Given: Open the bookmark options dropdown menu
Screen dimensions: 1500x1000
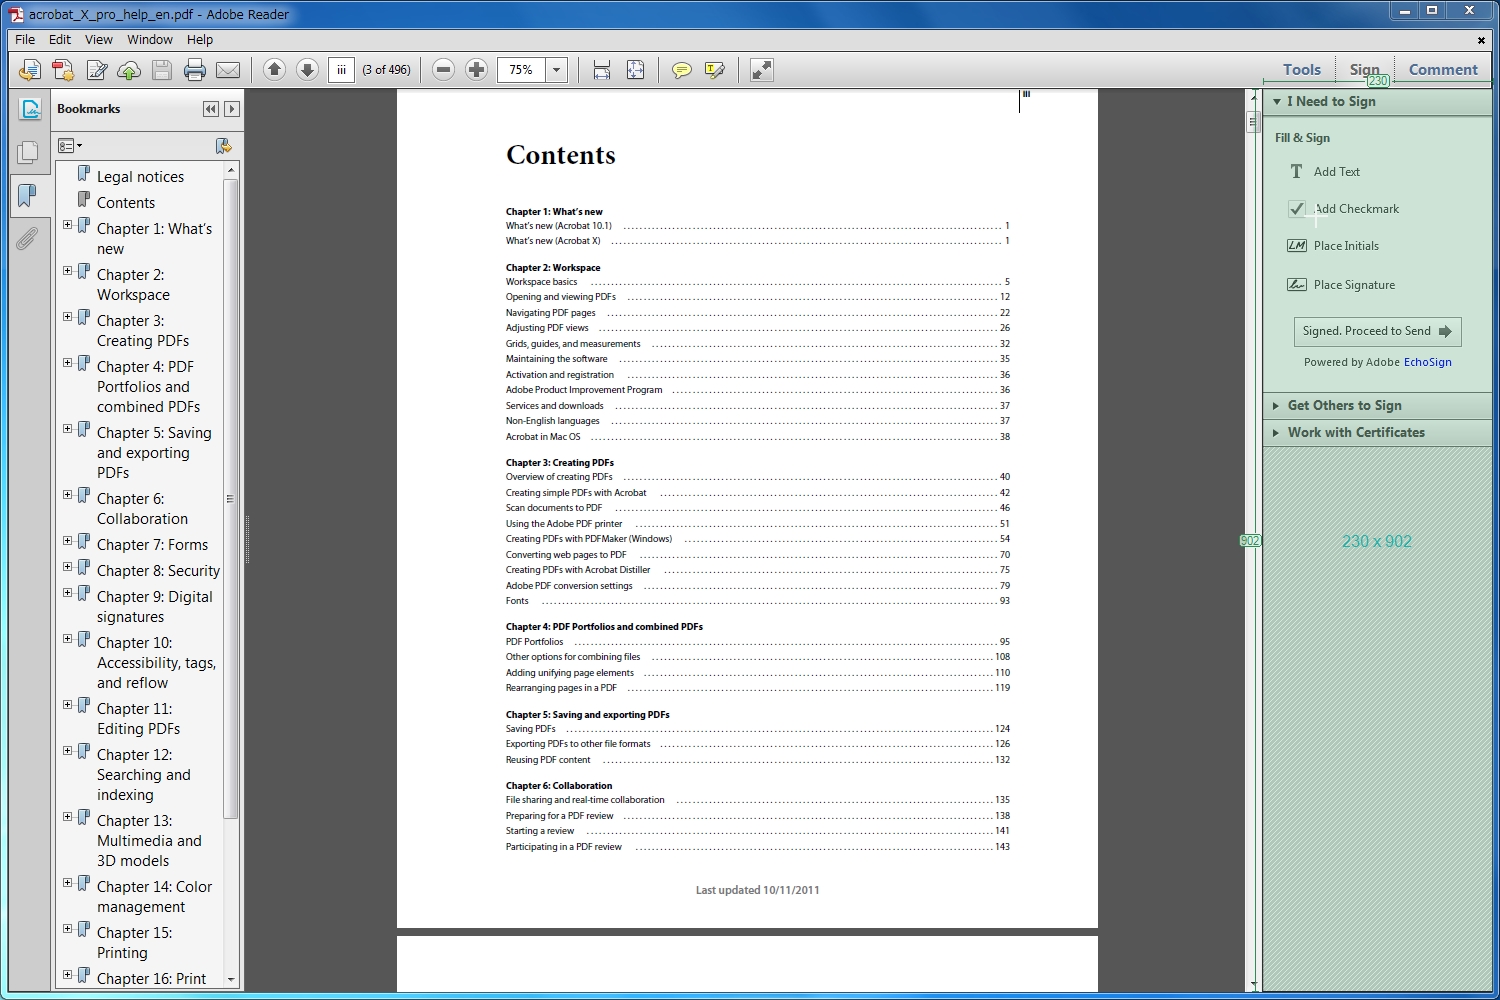Looking at the screenshot, I should click(x=70, y=146).
